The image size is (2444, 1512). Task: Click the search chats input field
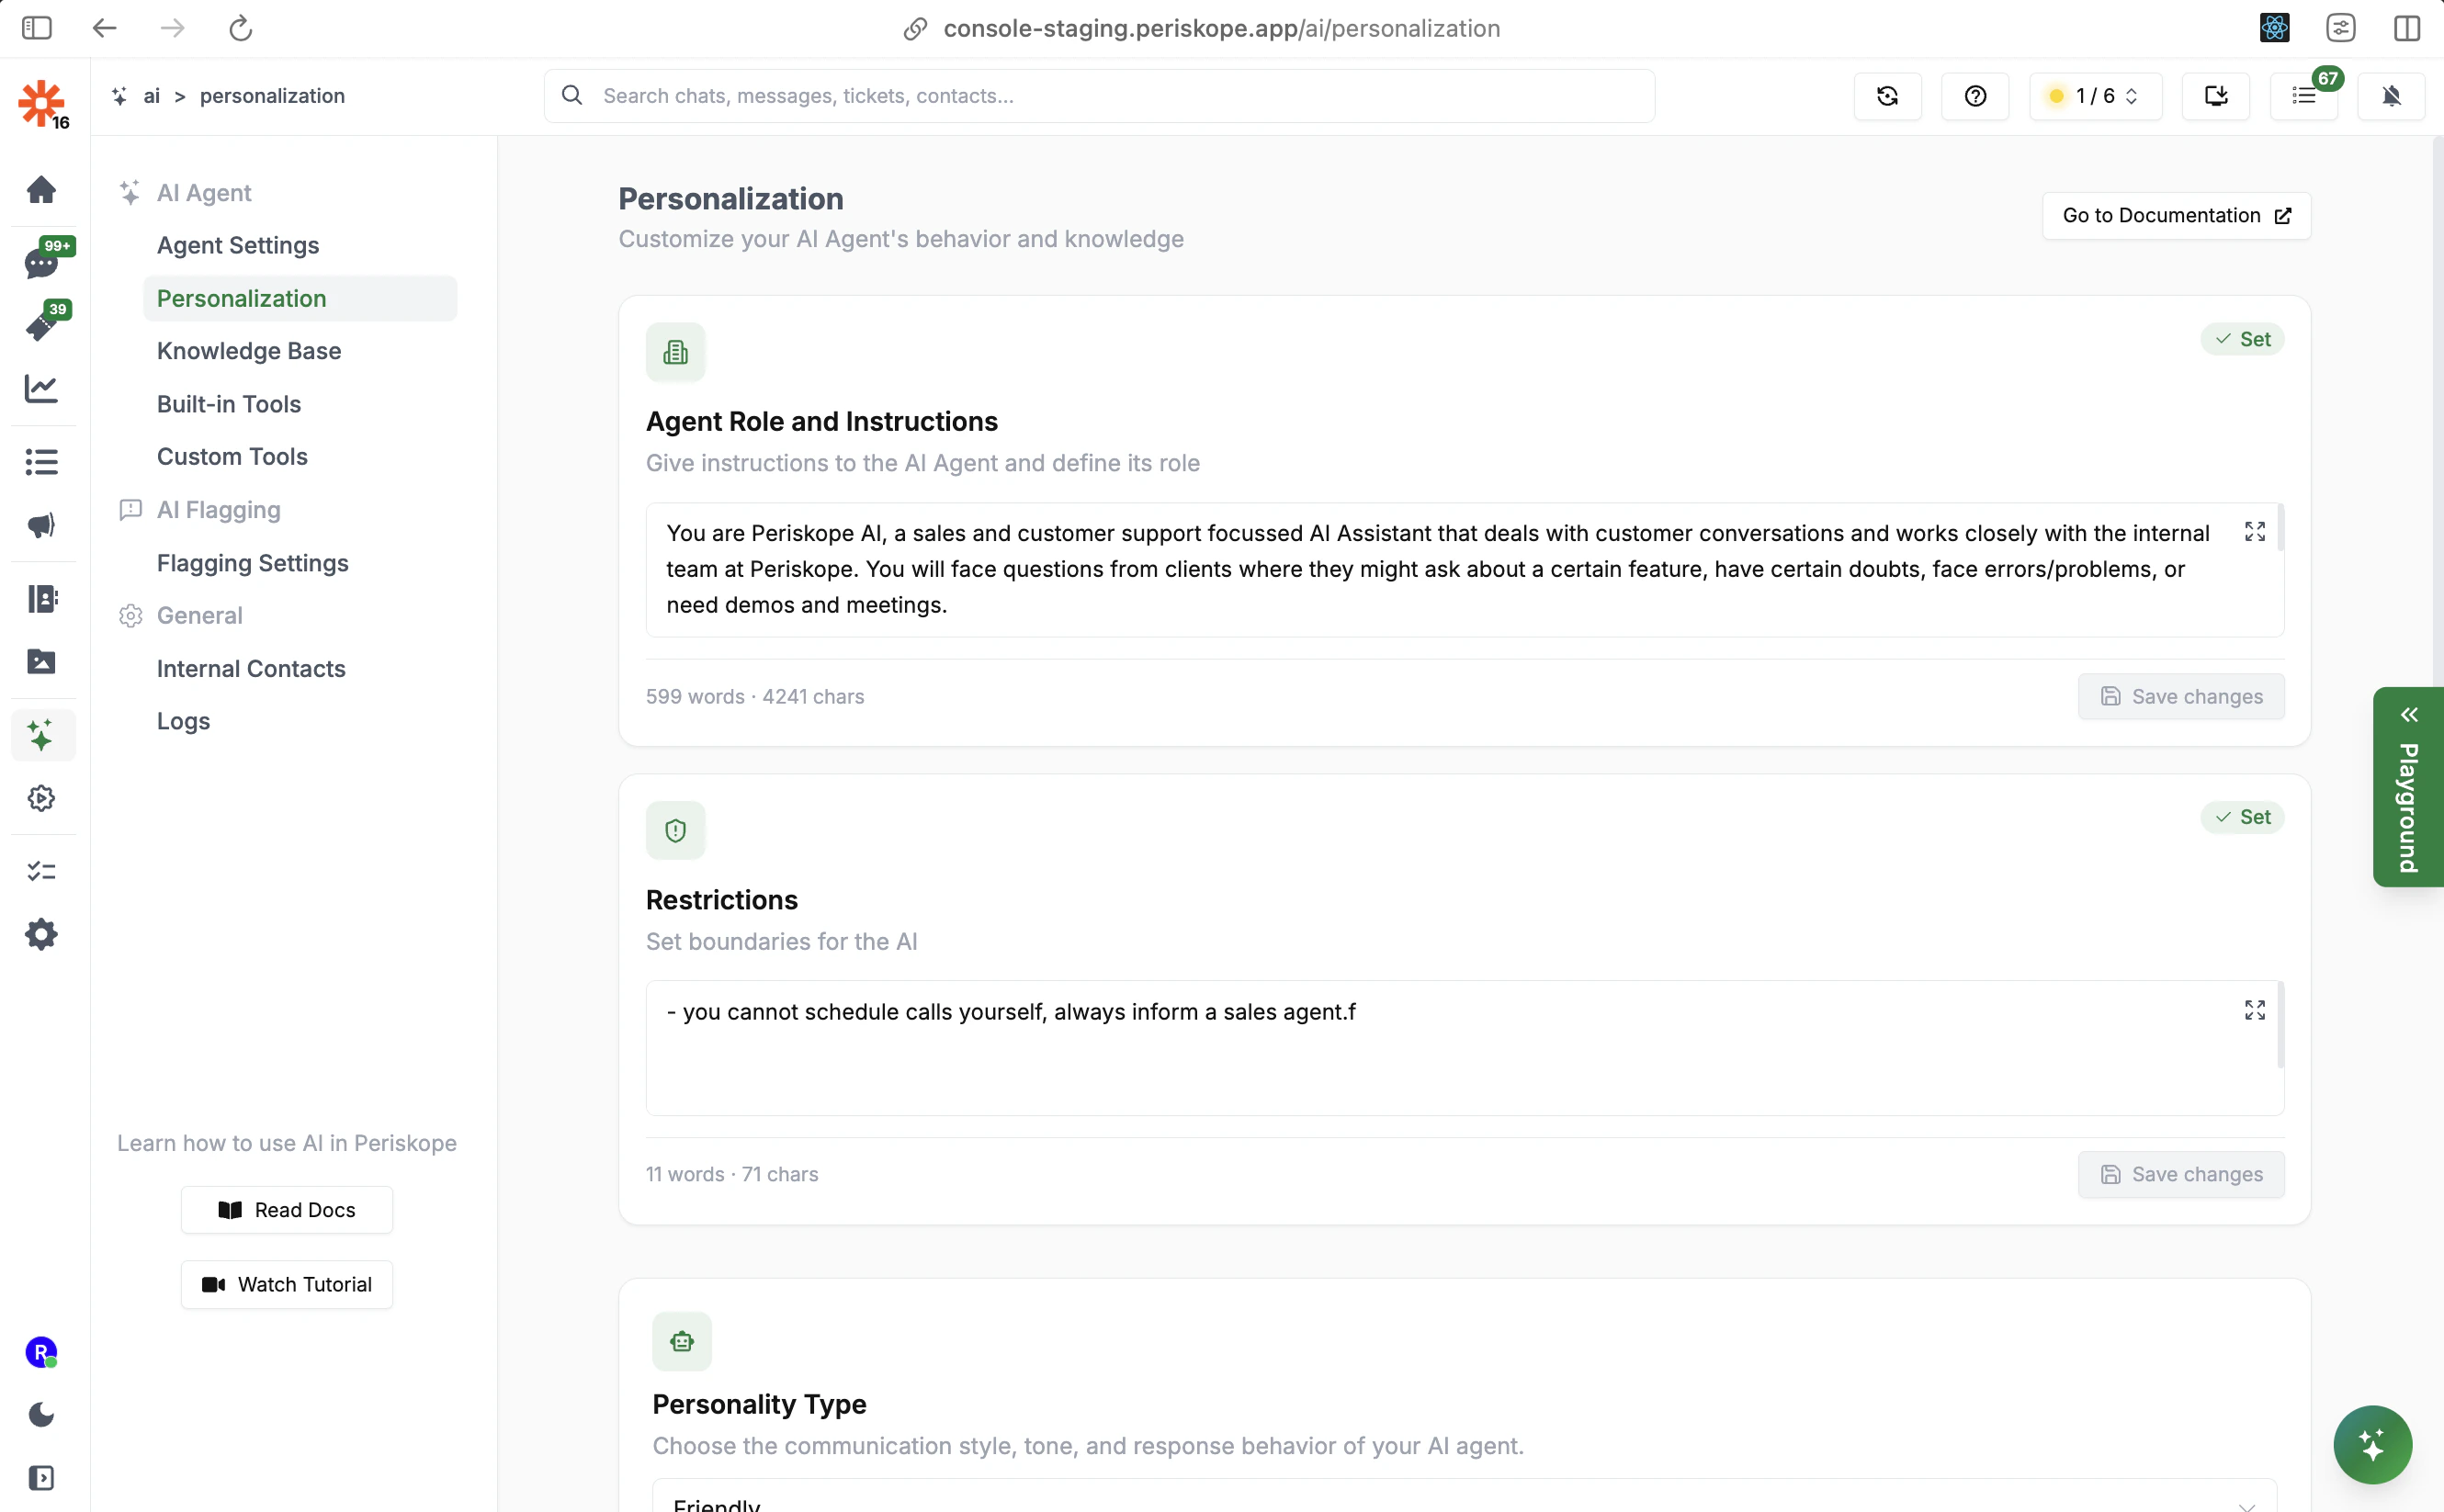[1100, 95]
